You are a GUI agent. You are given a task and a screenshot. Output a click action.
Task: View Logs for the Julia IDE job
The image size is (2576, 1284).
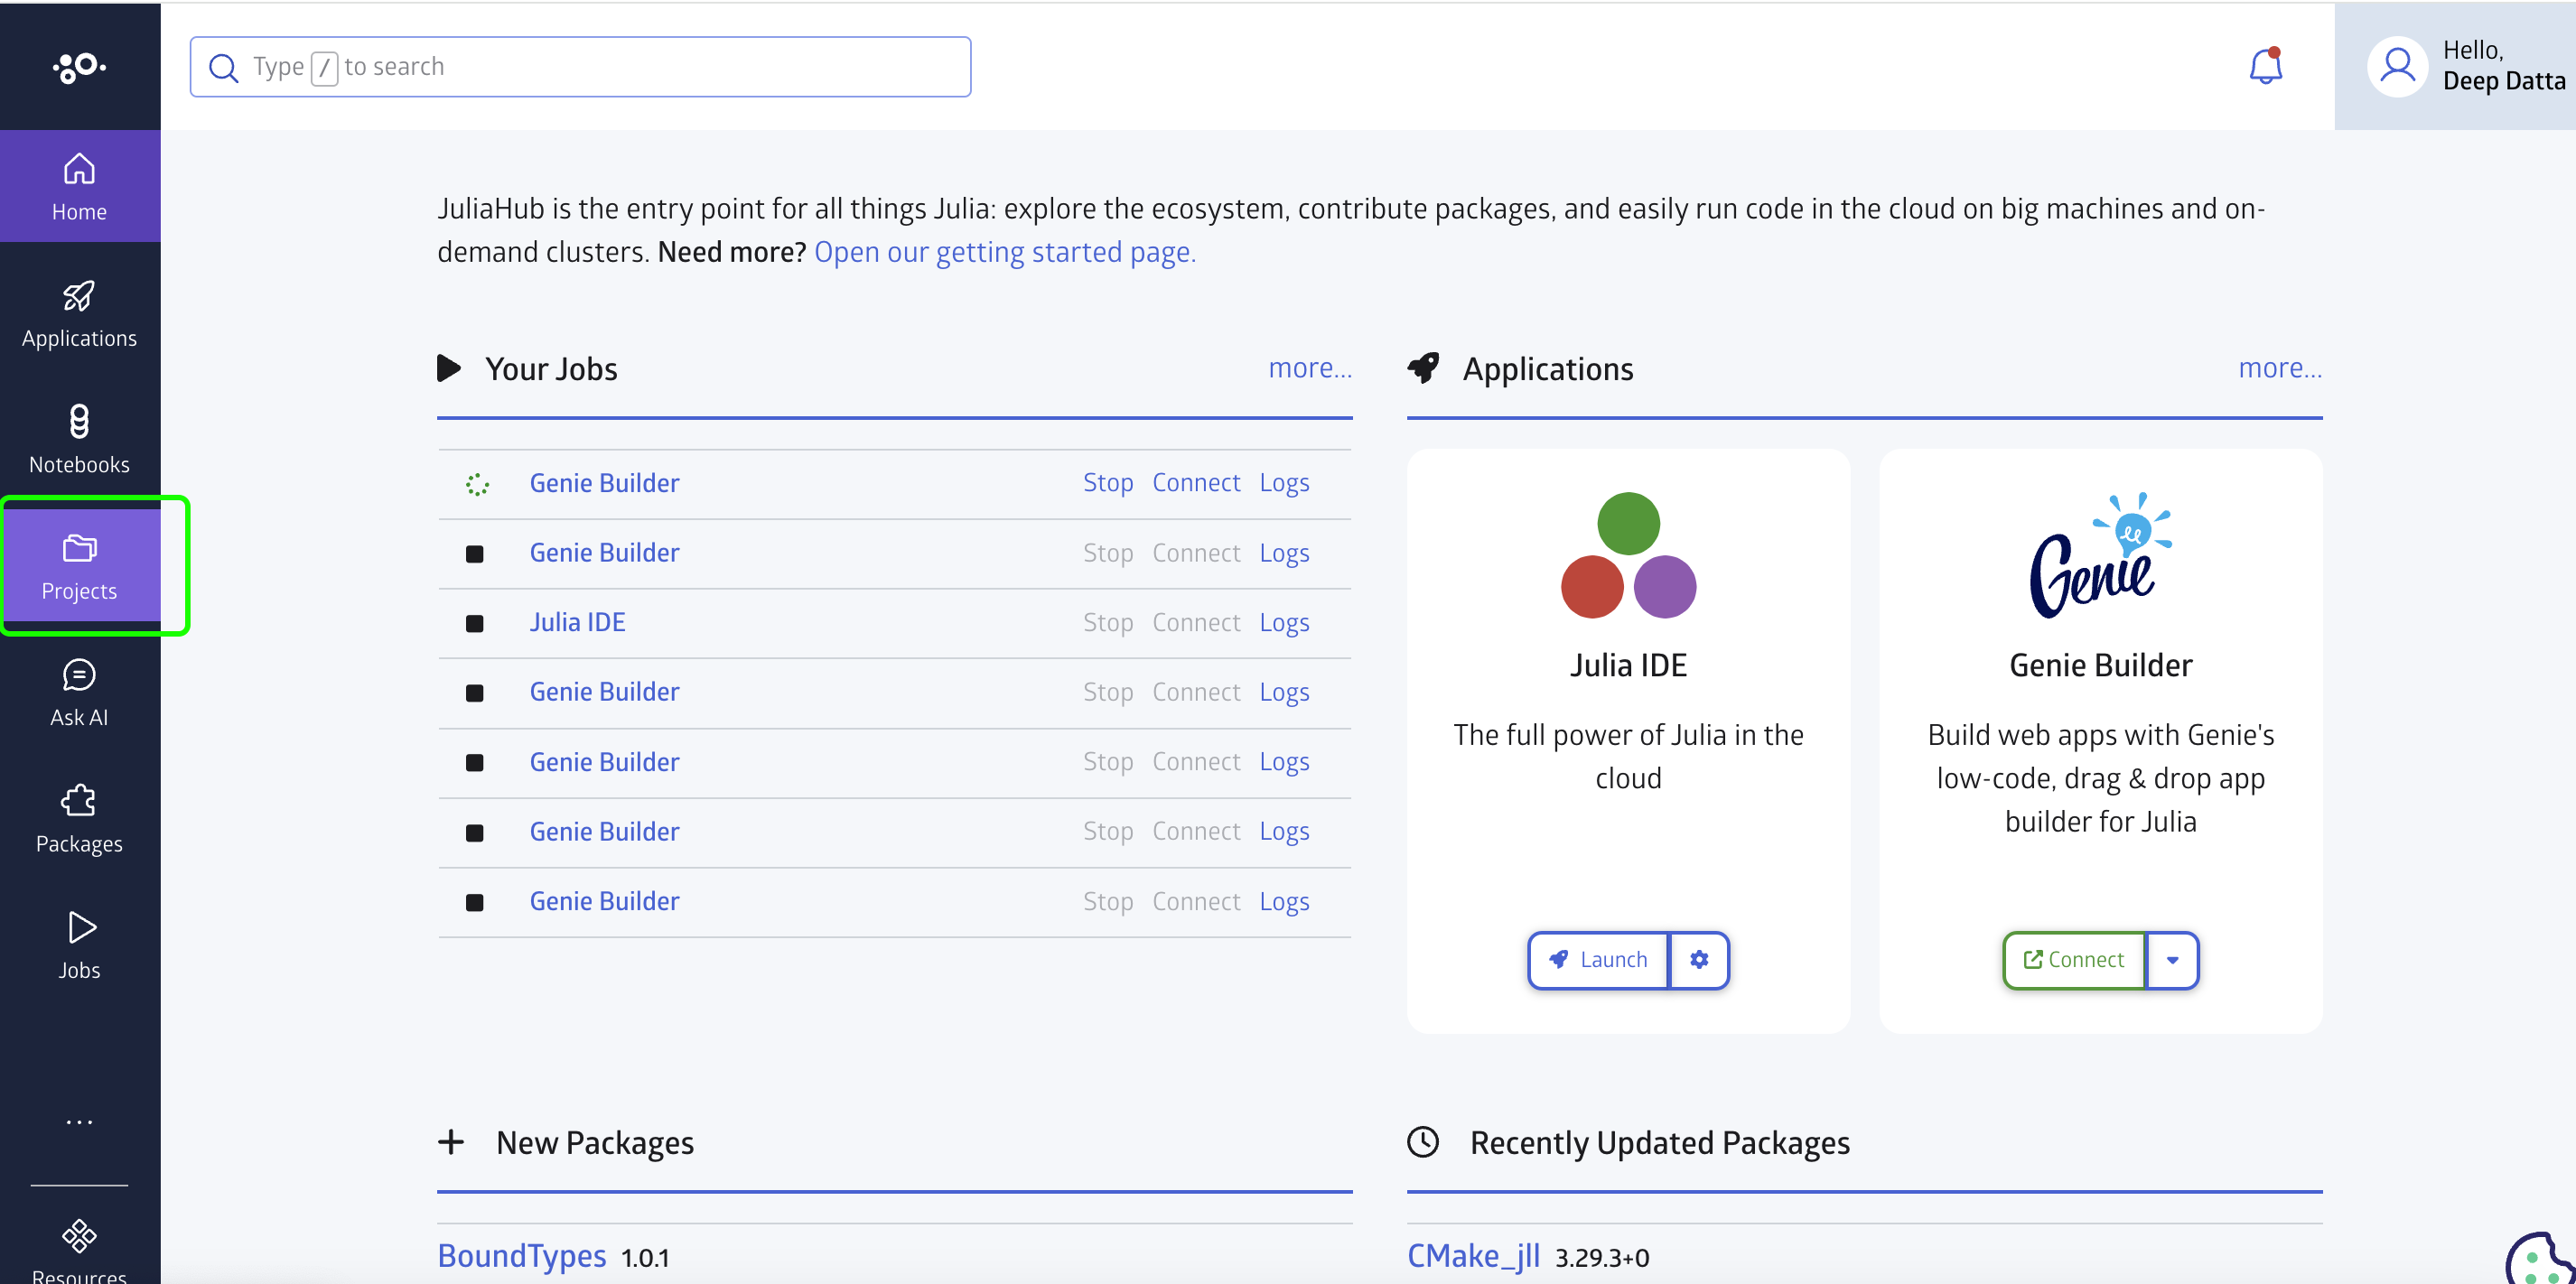point(1284,622)
